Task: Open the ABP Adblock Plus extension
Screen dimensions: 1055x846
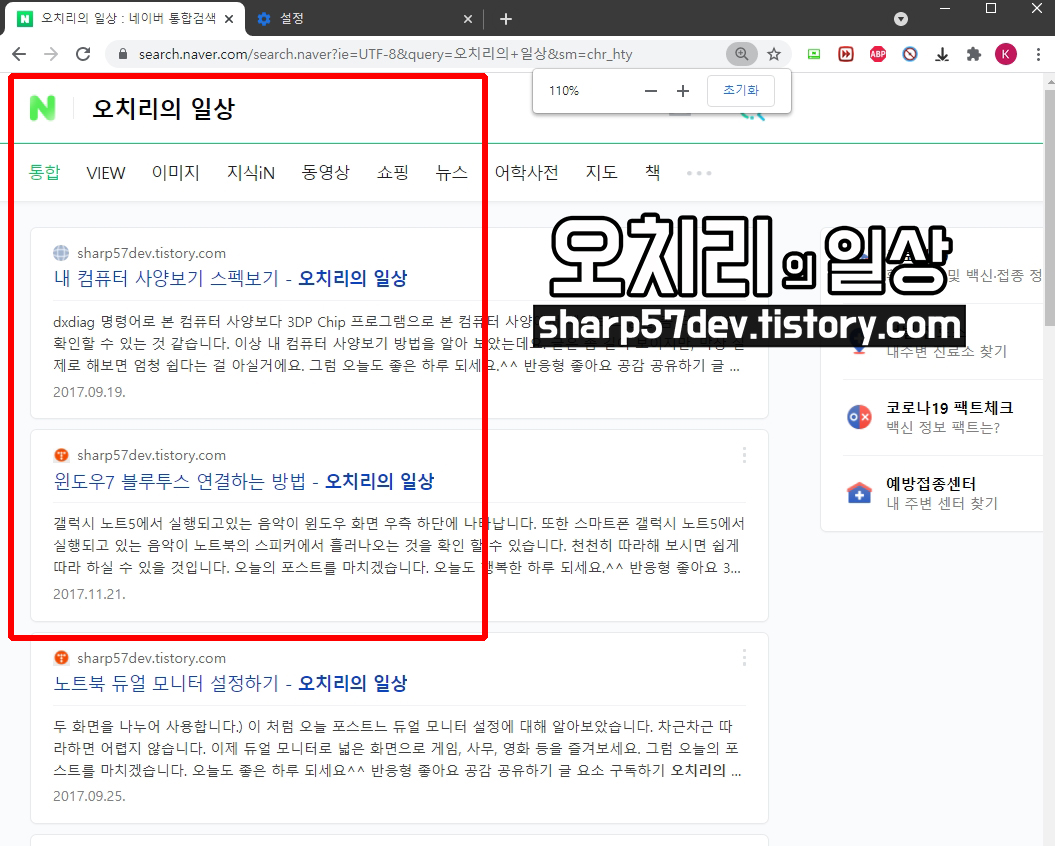Action: pyautogui.click(x=878, y=54)
